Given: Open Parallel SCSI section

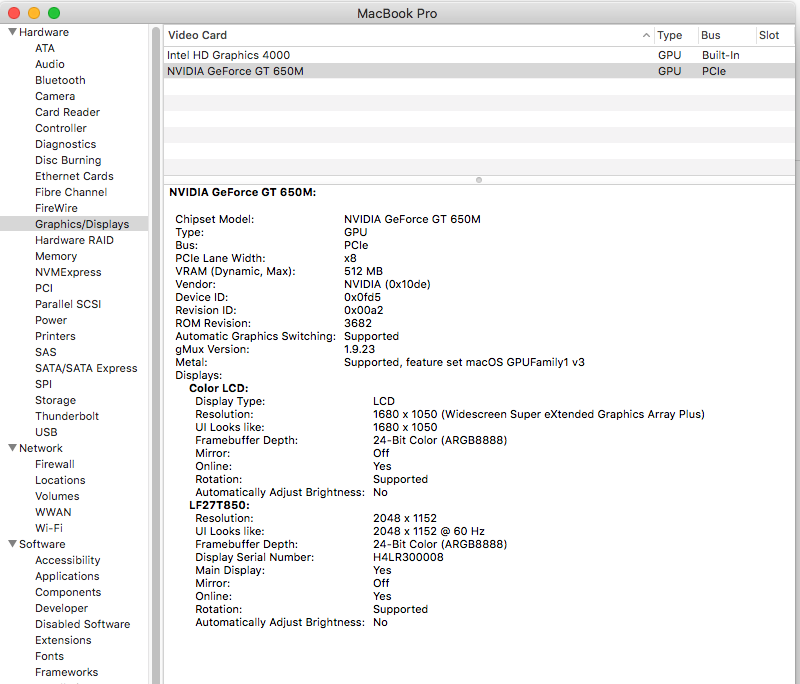Looking at the screenshot, I should pos(68,304).
